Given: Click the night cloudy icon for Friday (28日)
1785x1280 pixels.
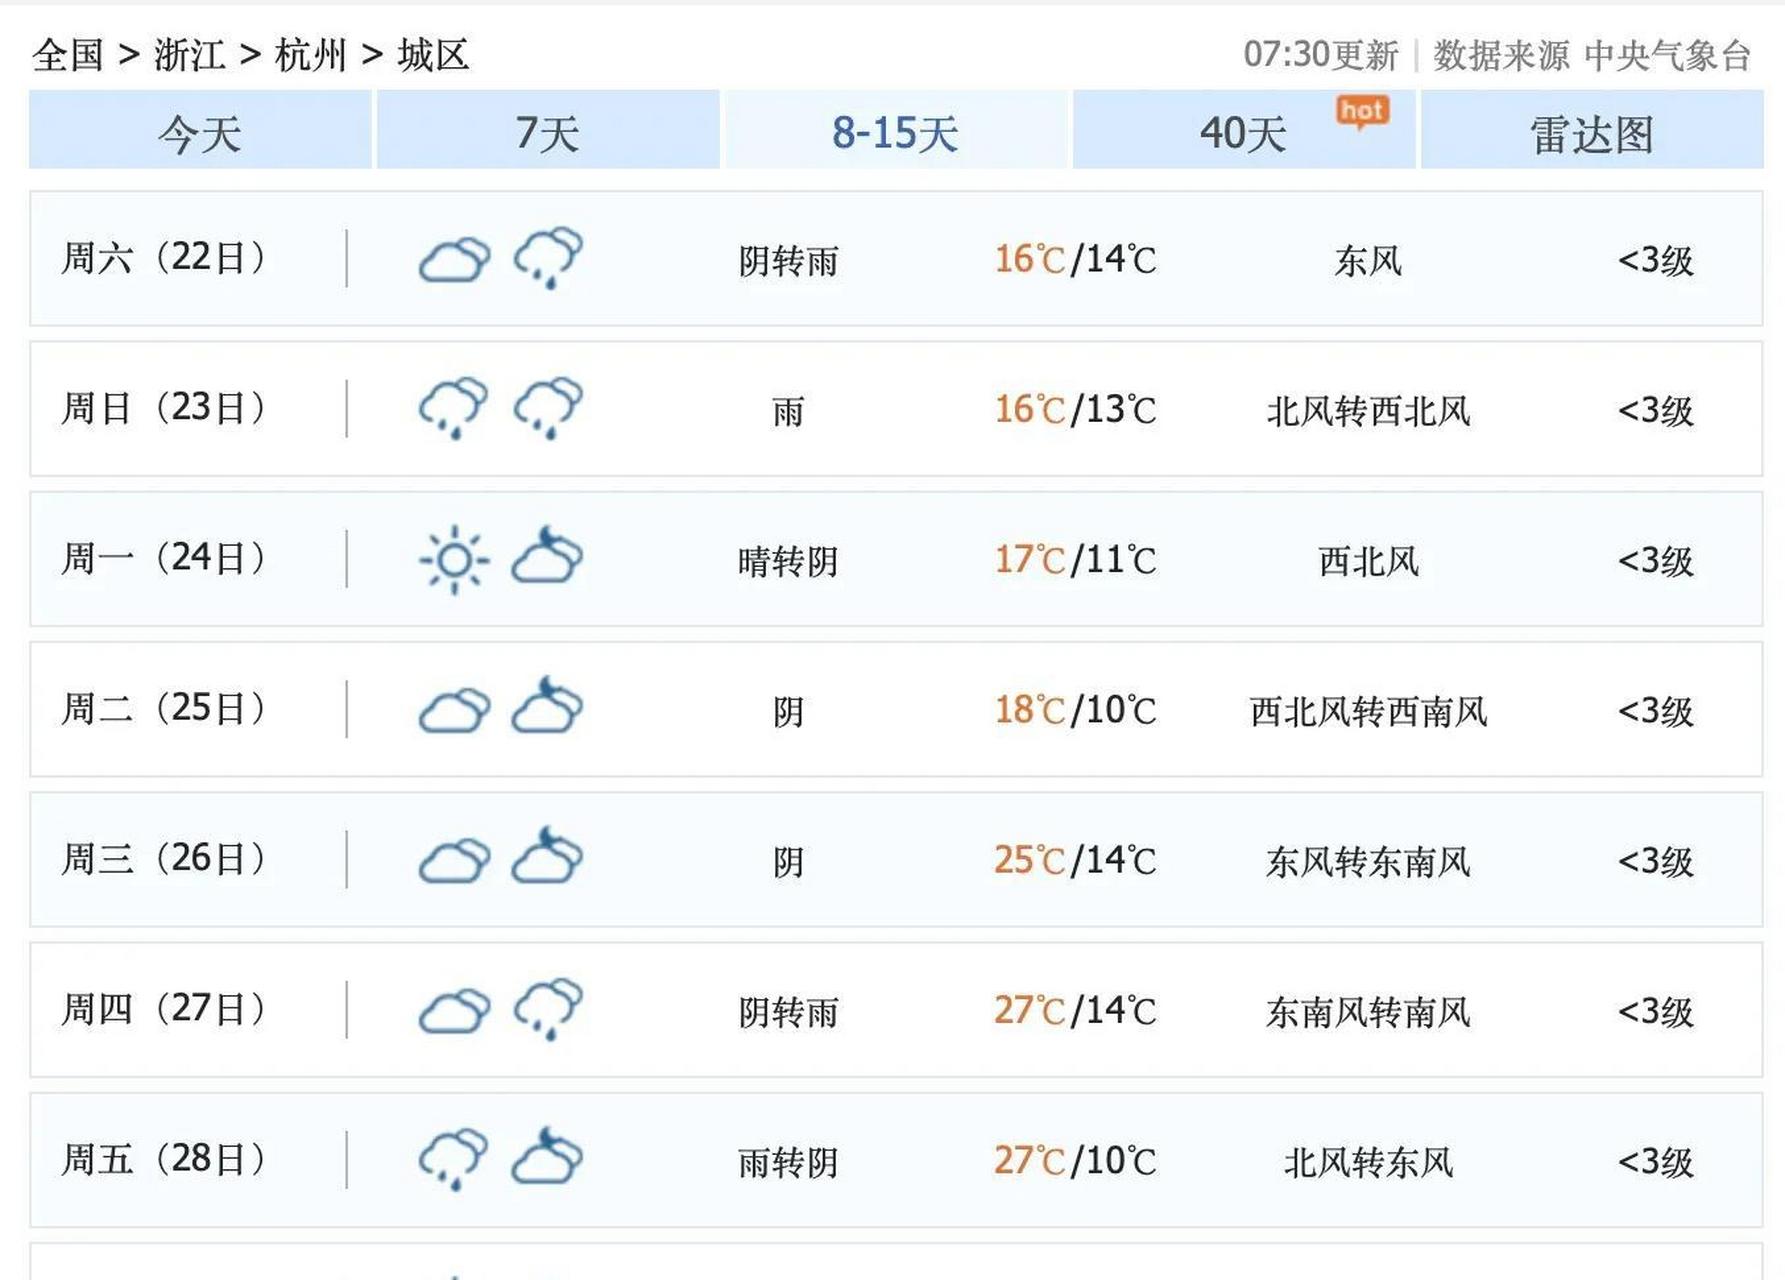Looking at the screenshot, I should coord(546,1158).
